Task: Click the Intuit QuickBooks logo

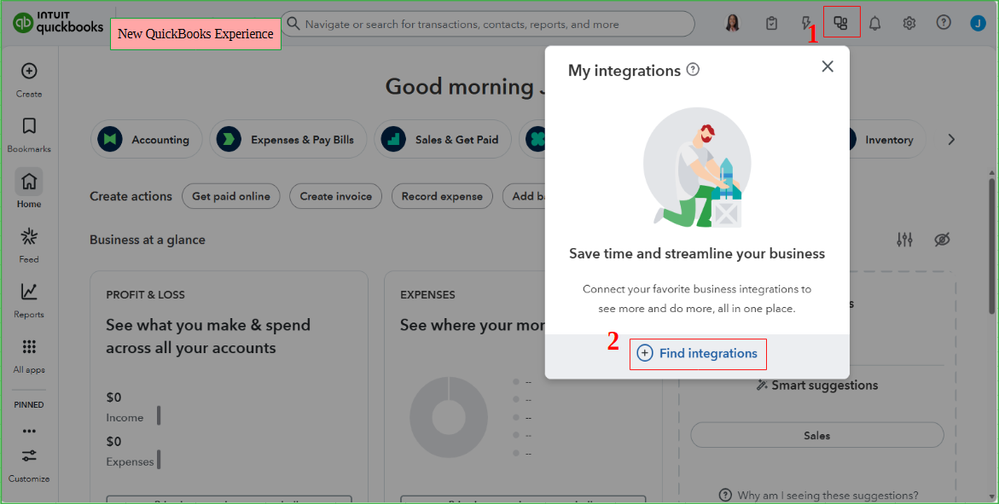Action: coord(58,23)
